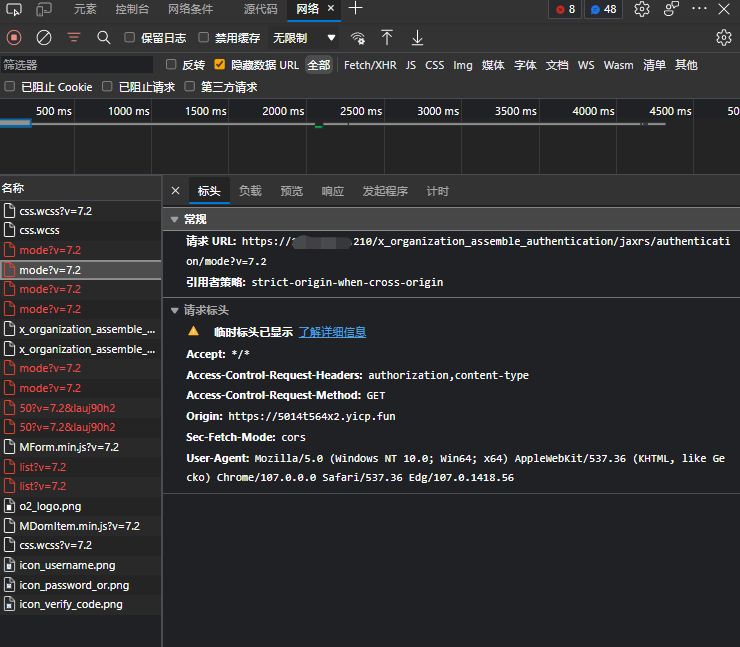This screenshot has width=740, height=647.
Task: Switch to the 响应 tab
Action: (x=332, y=191)
